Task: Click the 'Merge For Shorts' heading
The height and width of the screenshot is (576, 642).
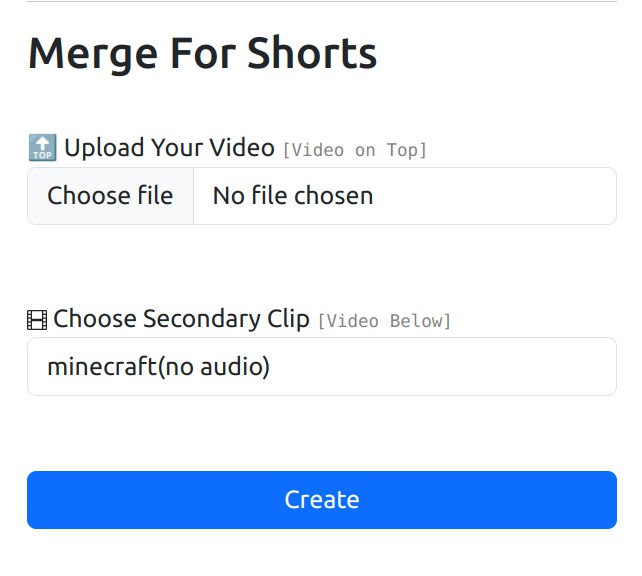Action: tap(202, 54)
